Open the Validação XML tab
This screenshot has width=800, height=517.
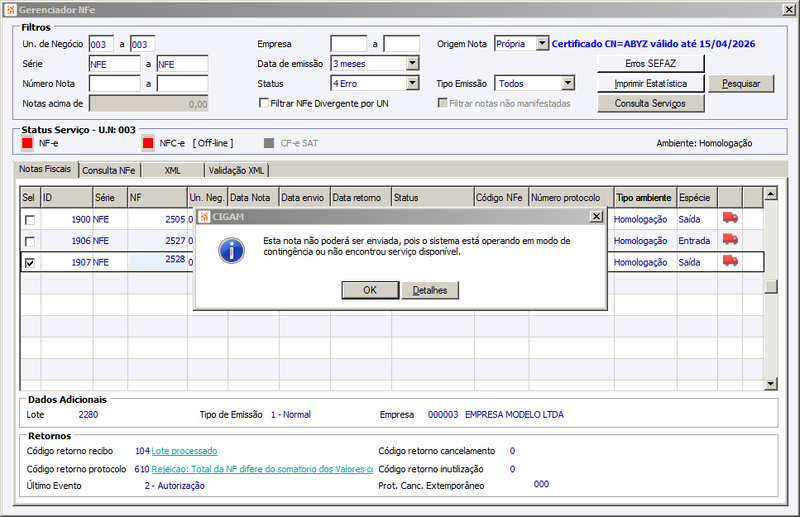(x=236, y=170)
